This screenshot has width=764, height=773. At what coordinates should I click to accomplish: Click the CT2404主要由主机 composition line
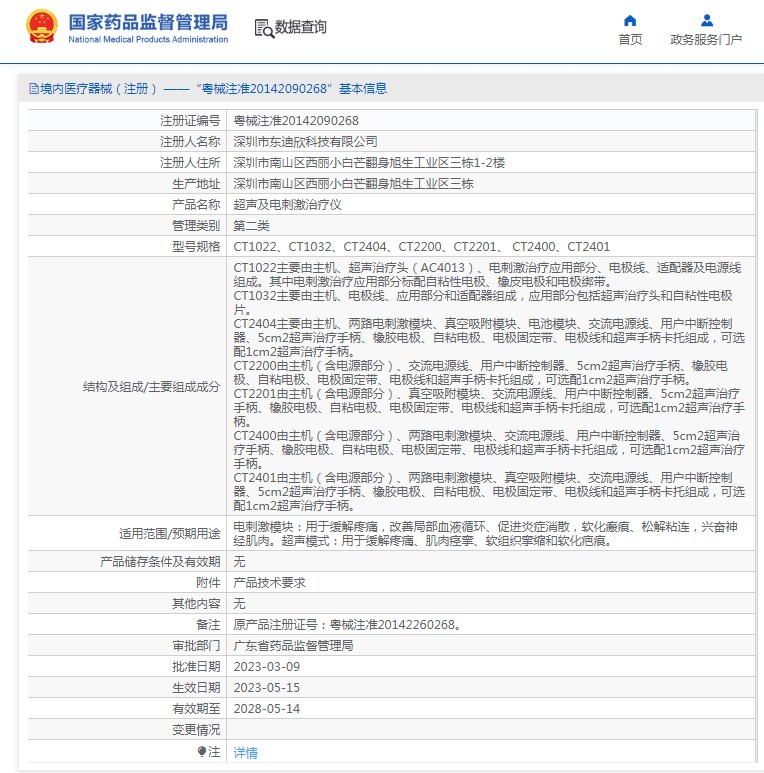(489, 338)
